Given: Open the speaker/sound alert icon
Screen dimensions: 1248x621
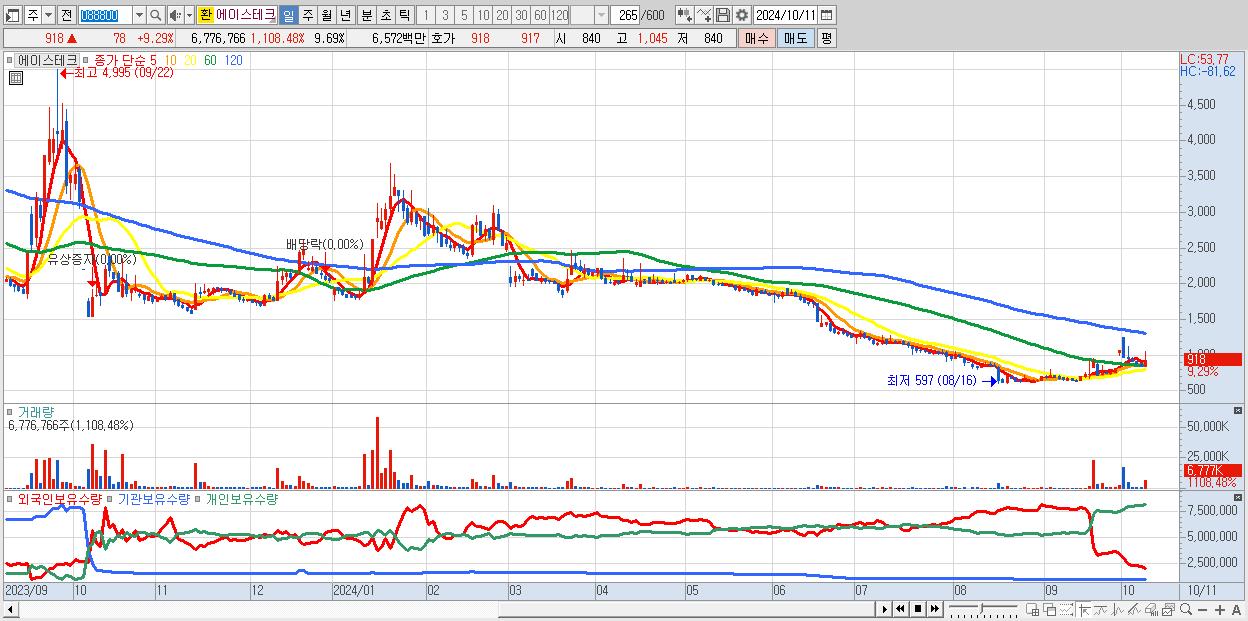Looking at the screenshot, I should pos(175,15).
